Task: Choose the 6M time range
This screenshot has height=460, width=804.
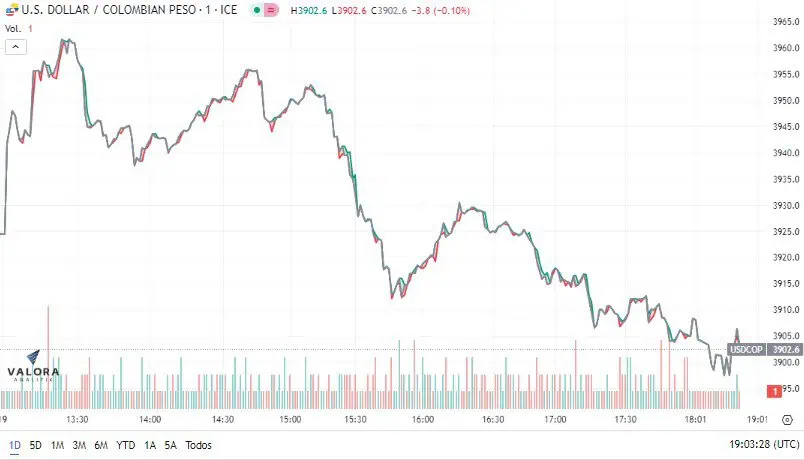Action: point(101,445)
